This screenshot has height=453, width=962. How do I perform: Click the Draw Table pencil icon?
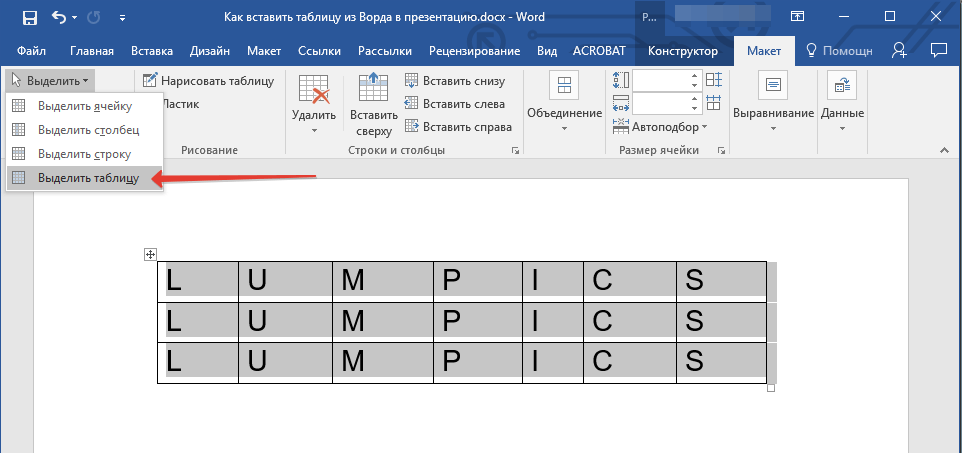tap(150, 81)
